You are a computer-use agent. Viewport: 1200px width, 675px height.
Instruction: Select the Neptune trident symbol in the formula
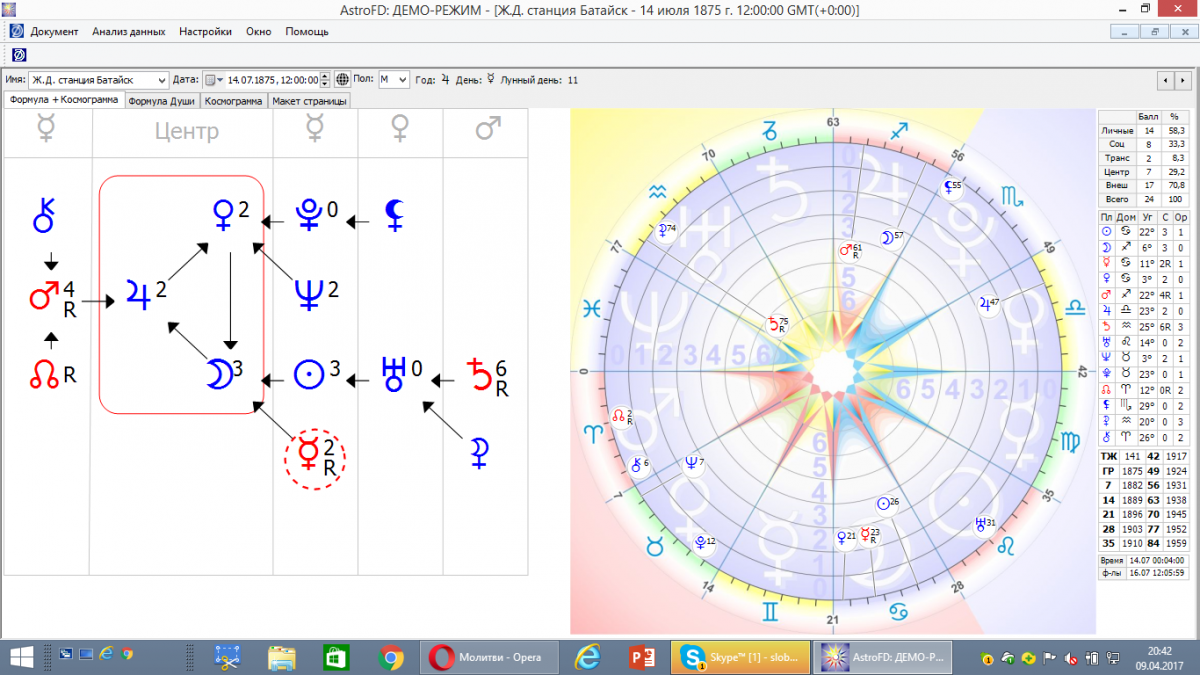tap(307, 293)
